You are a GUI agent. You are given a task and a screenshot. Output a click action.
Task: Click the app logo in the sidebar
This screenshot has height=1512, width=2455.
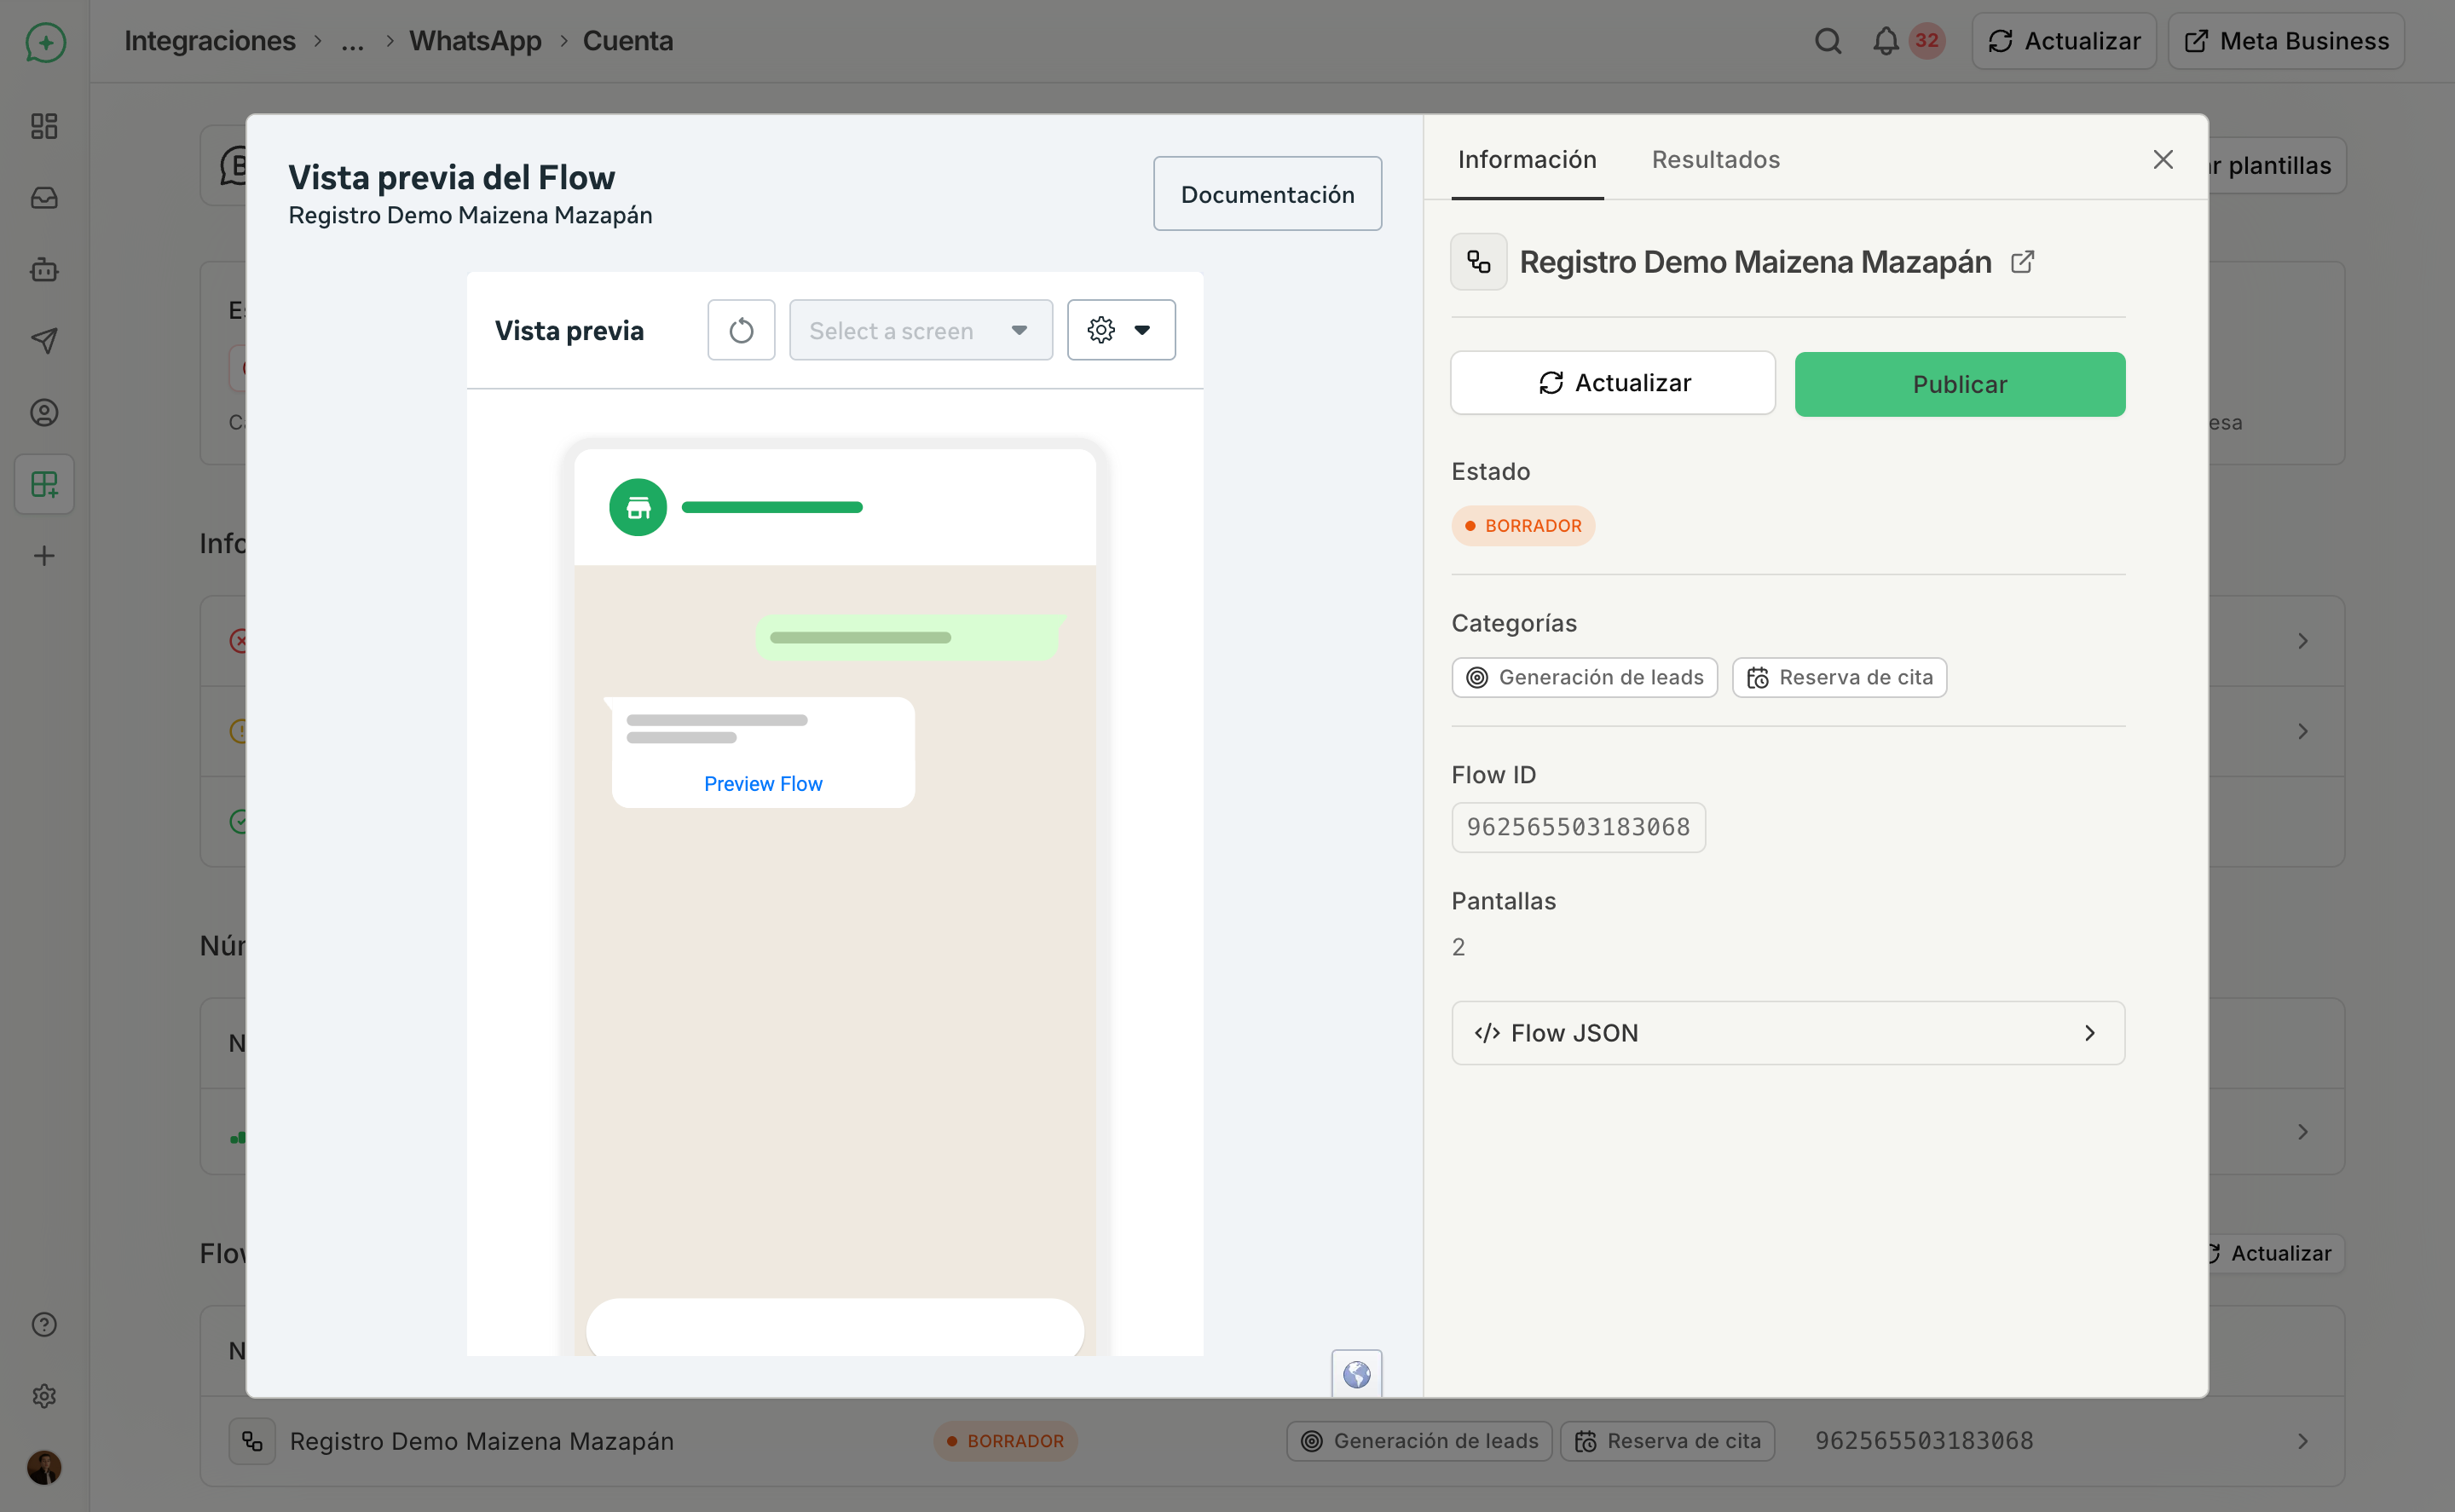coord(45,42)
